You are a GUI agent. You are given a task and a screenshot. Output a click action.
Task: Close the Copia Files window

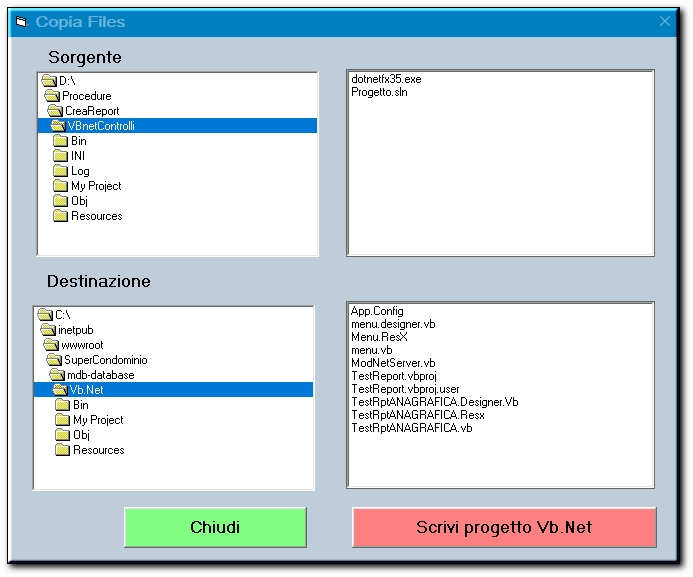tap(665, 21)
